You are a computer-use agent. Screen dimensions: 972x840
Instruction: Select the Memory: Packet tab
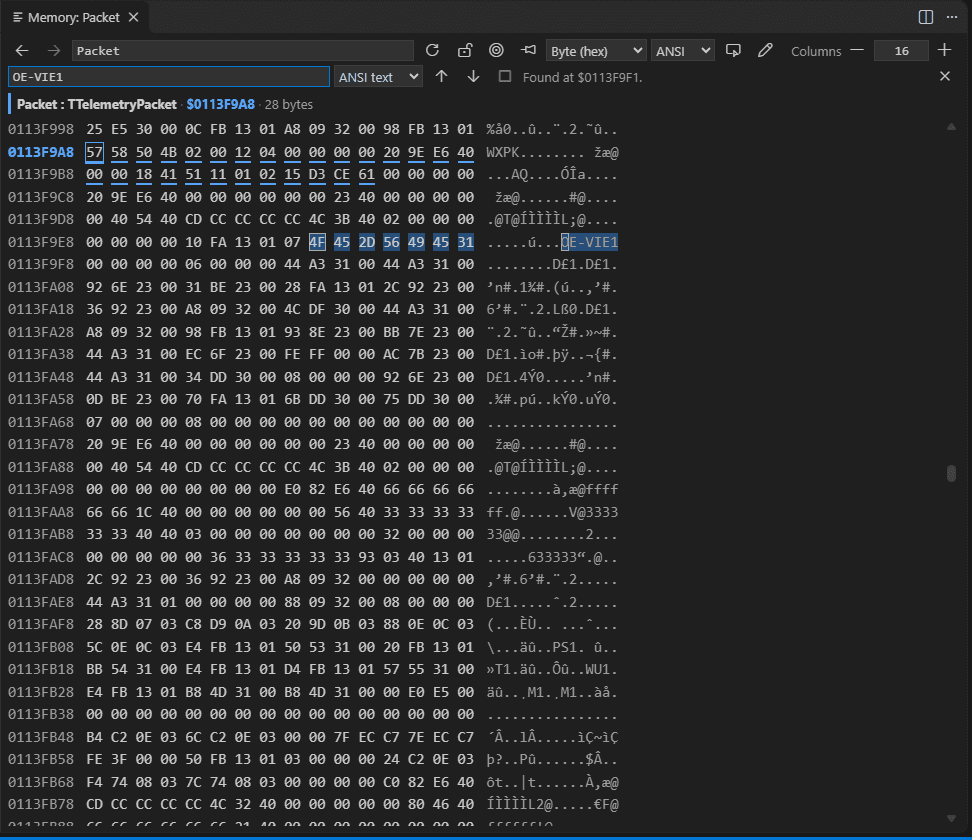tap(74, 17)
